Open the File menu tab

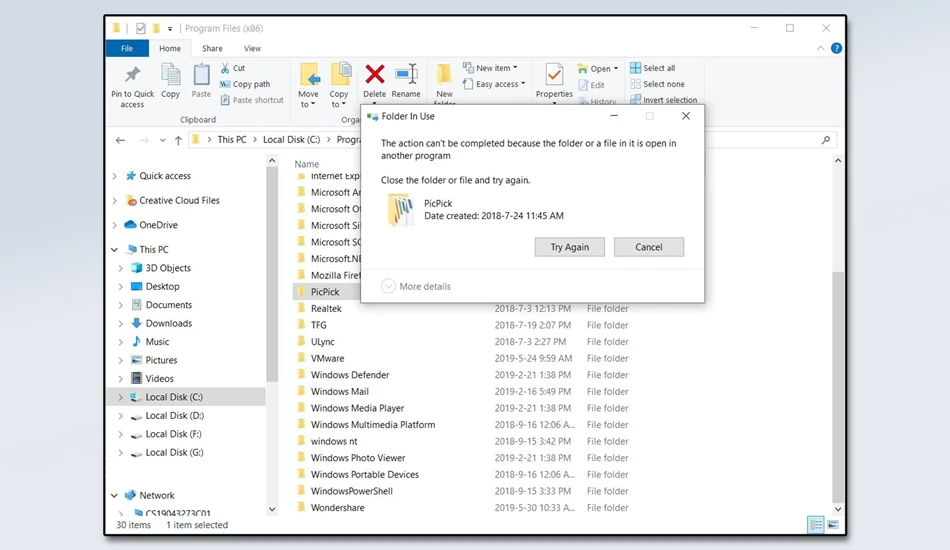tap(127, 48)
